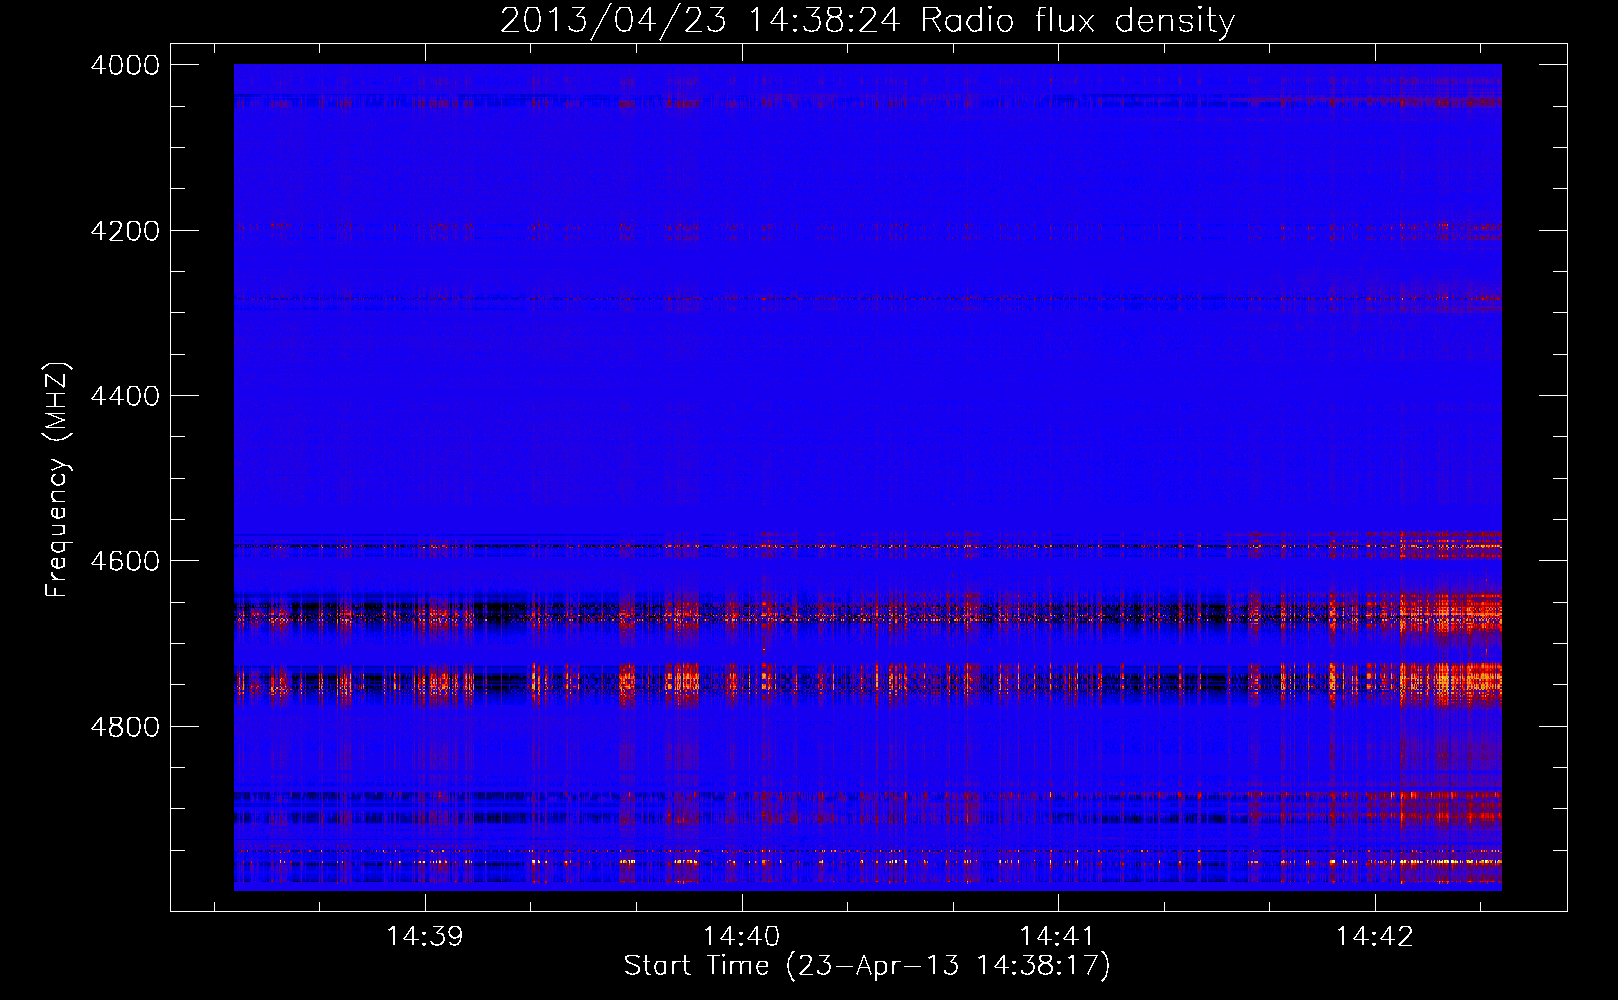Viewport: 1618px width, 1000px height.
Task: Click the "Frequency (MHZ)" y-axis label
Action: [x=57, y=480]
